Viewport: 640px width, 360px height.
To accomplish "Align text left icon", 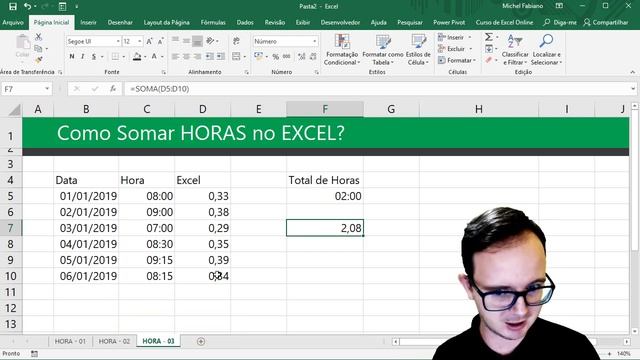I will coord(176,56).
